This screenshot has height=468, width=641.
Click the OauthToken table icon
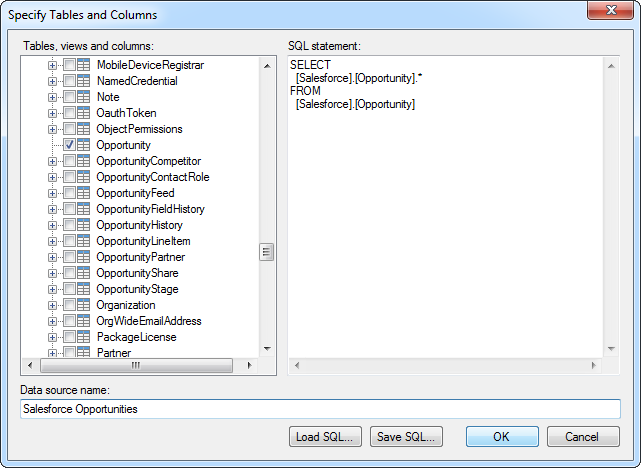tap(84, 113)
